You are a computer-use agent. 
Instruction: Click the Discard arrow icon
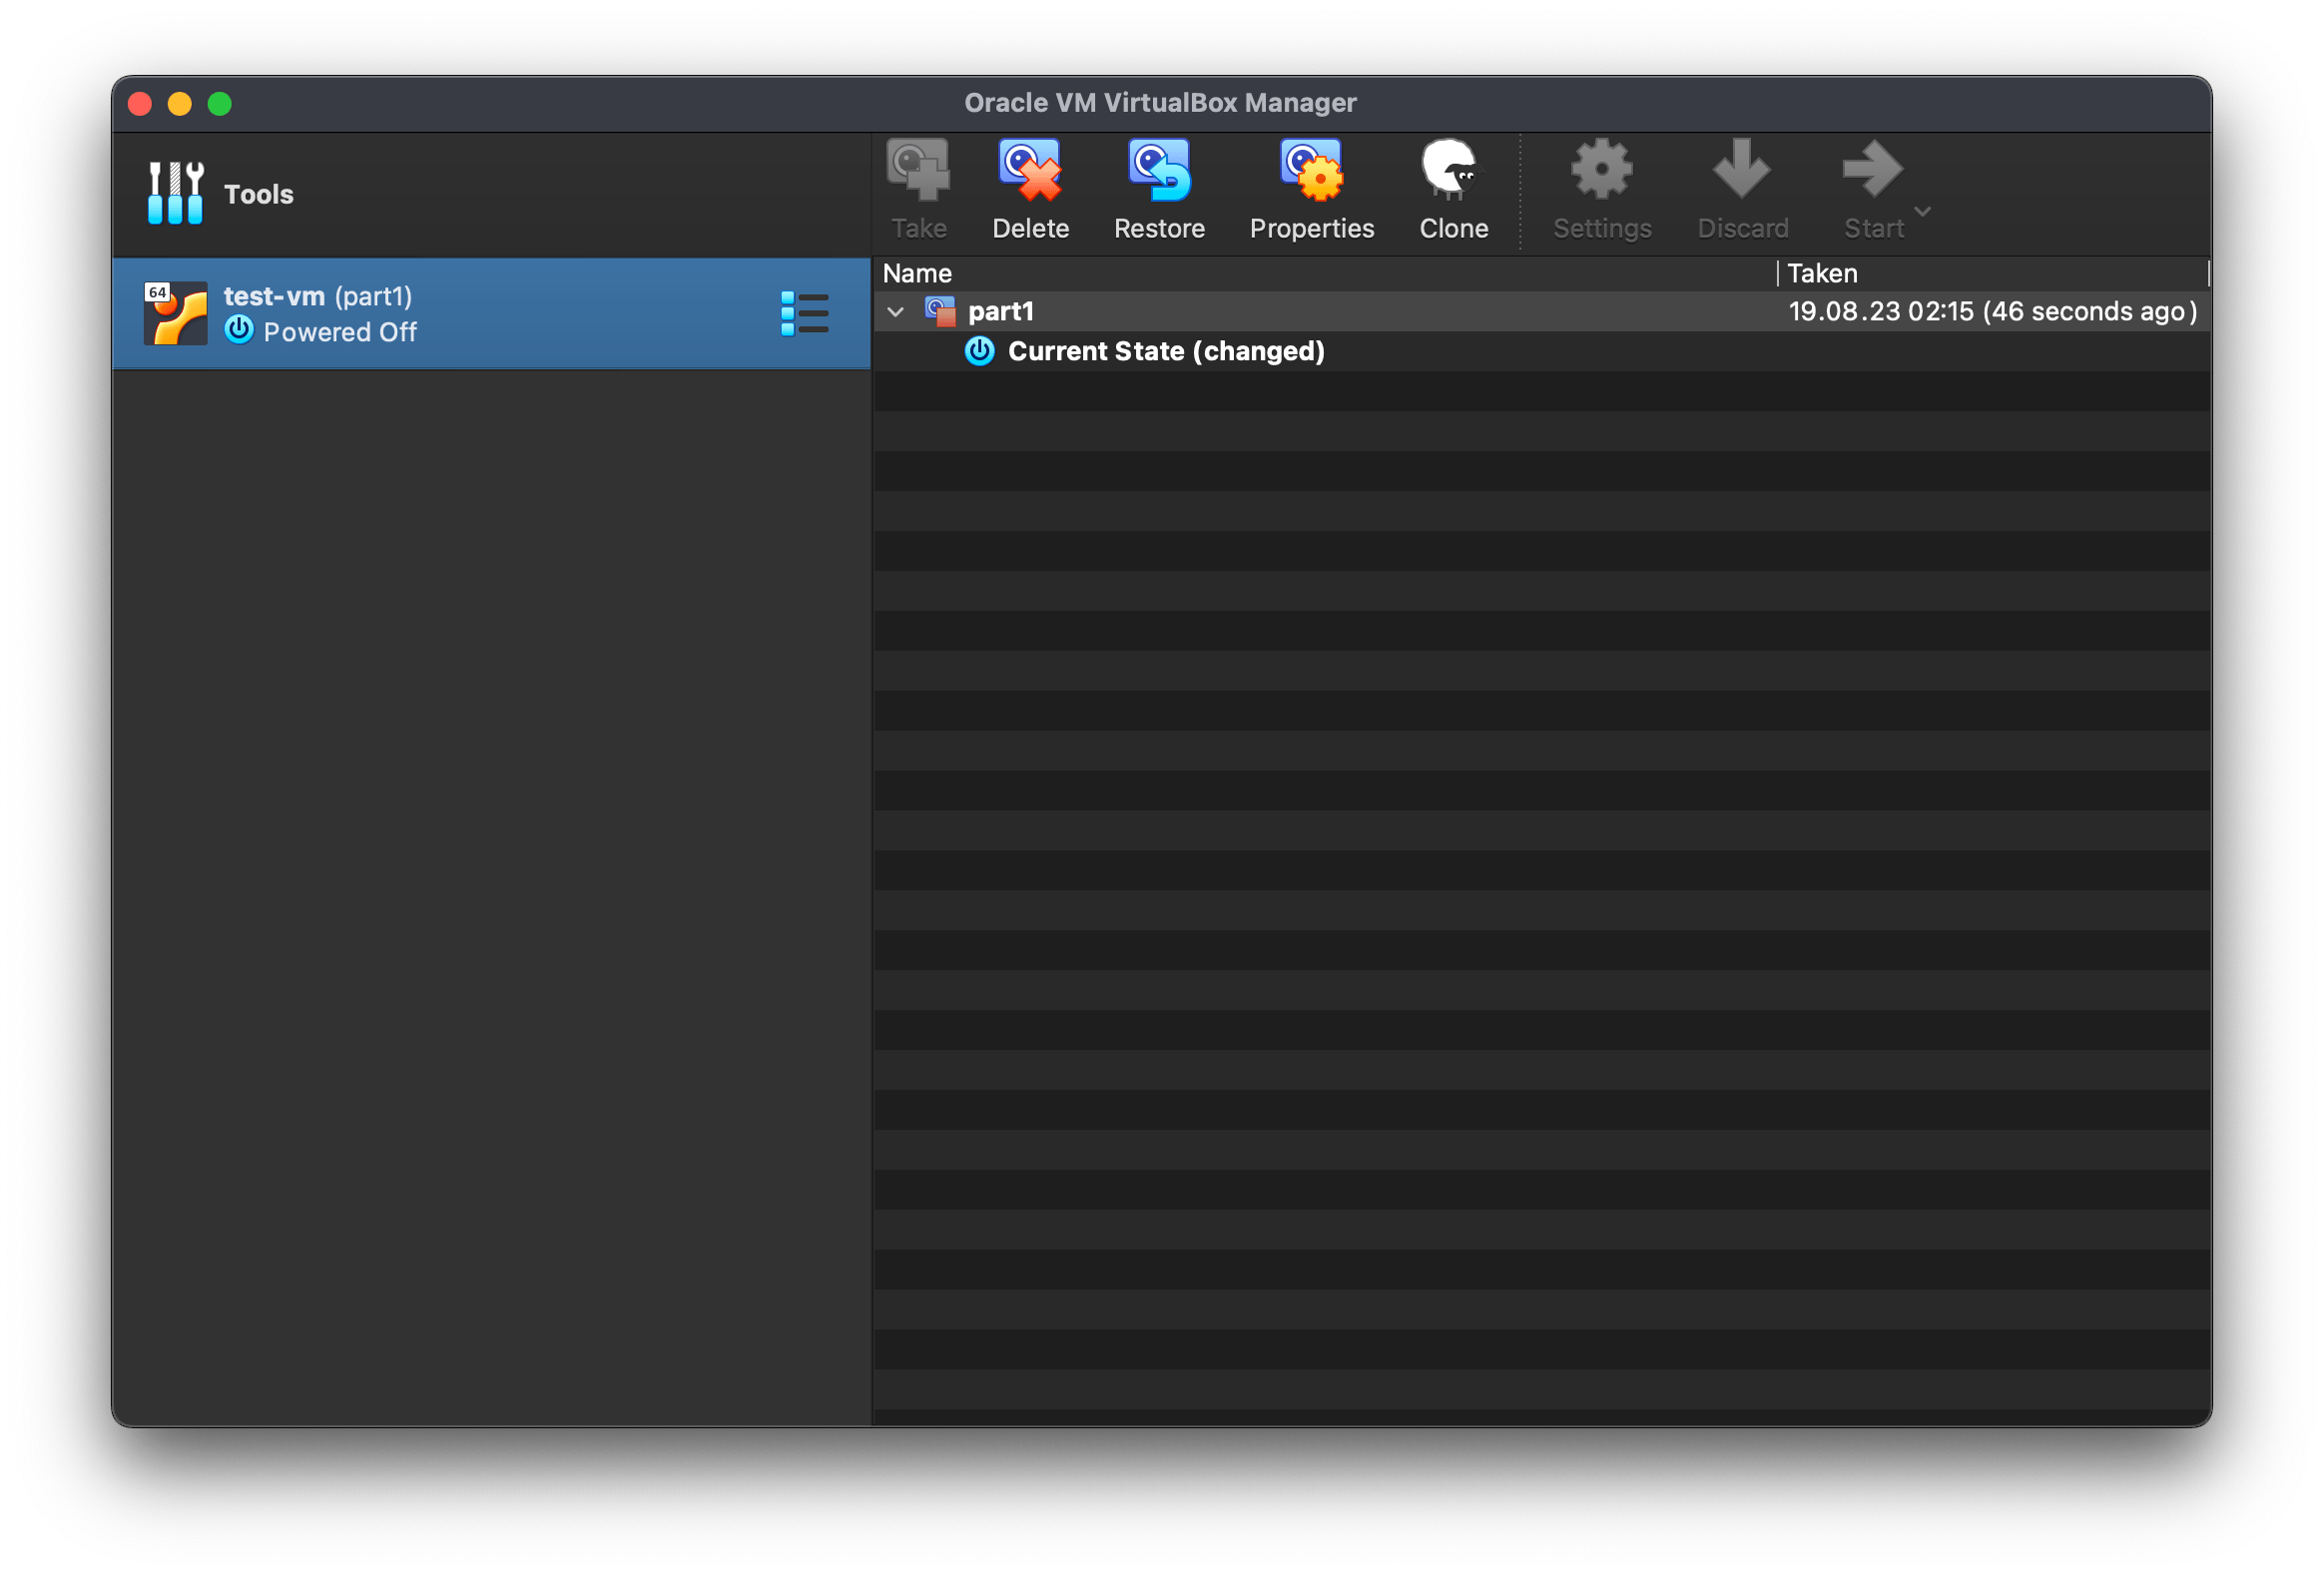[1742, 171]
